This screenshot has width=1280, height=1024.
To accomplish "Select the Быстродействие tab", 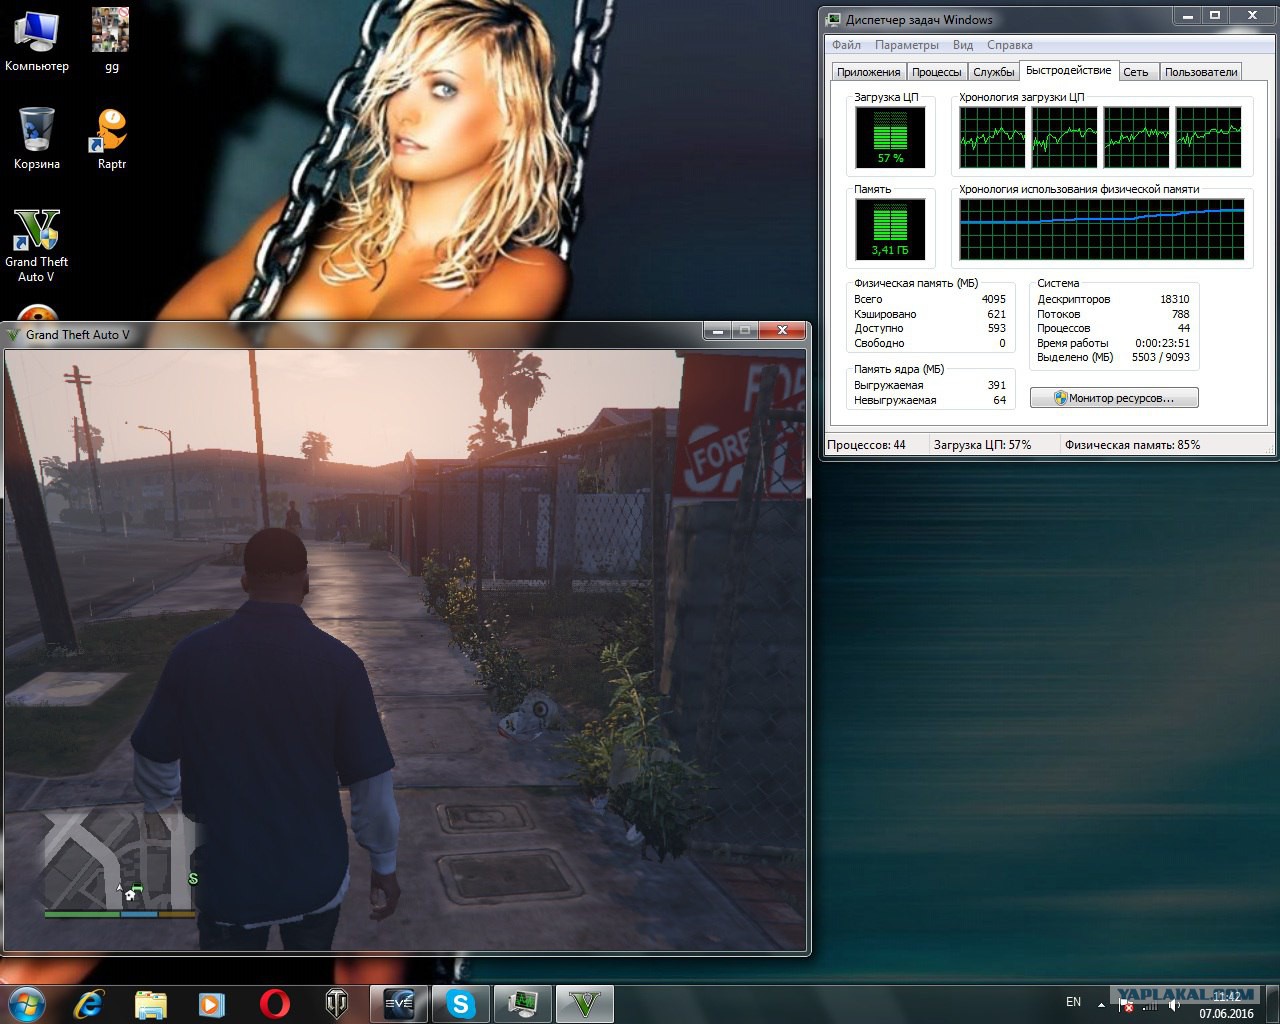I will coord(1068,70).
